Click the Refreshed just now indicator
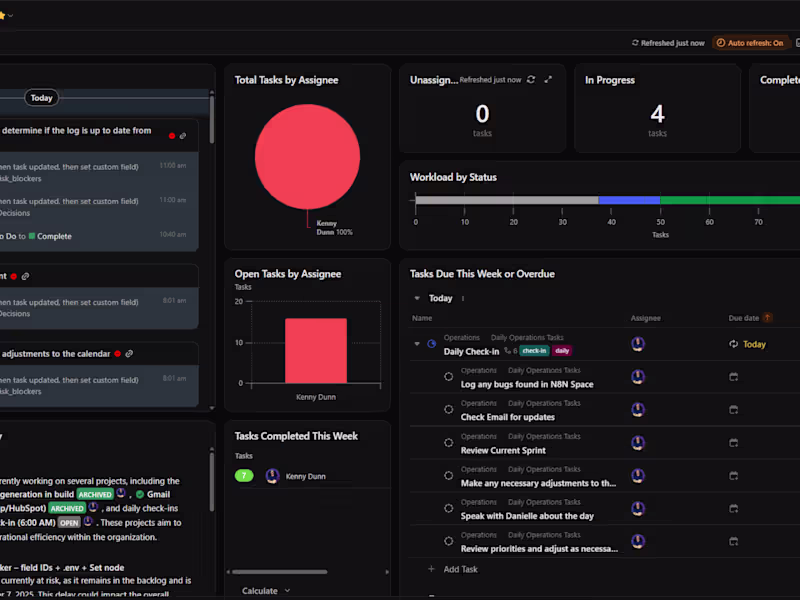Viewport: 800px width, 600px height. coord(668,43)
